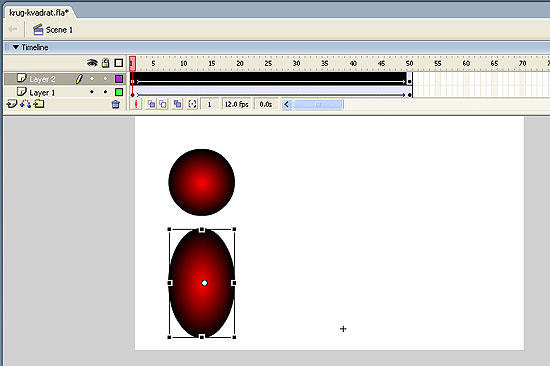The width and height of the screenshot is (550, 366).
Task: Select the Scene 1 label
Action: tap(59, 30)
